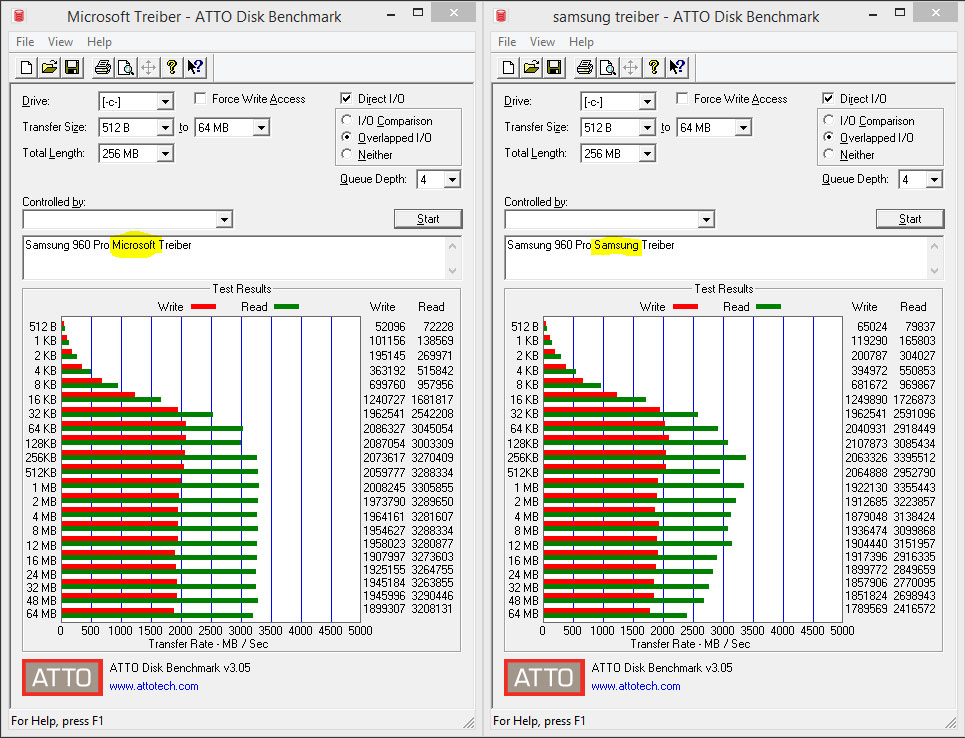Click app icon in Microsoft Treiber title bar
This screenshot has width=965, height=738.
pos(19,15)
